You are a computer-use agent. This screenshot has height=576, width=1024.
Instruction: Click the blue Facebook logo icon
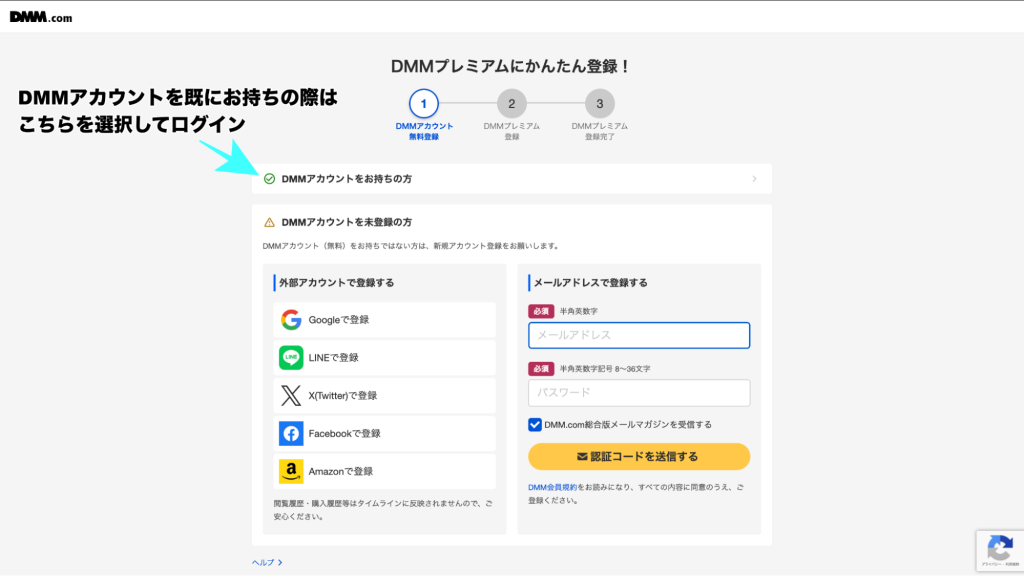click(291, 434)
